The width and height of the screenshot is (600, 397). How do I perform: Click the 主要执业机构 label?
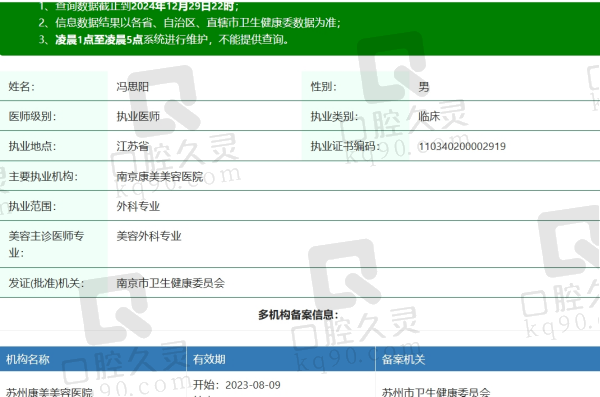43,176
